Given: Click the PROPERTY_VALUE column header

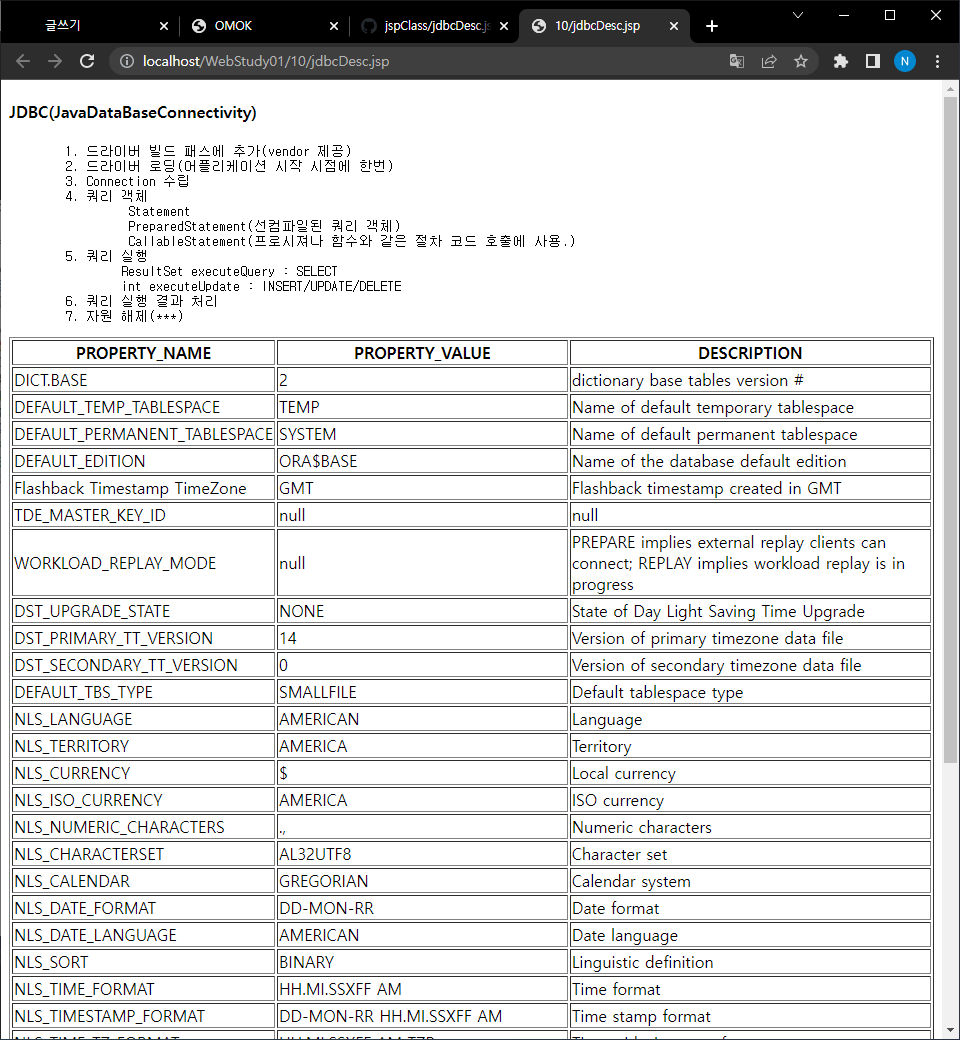Looking at the screenshot, I should [x=422, y=353].
